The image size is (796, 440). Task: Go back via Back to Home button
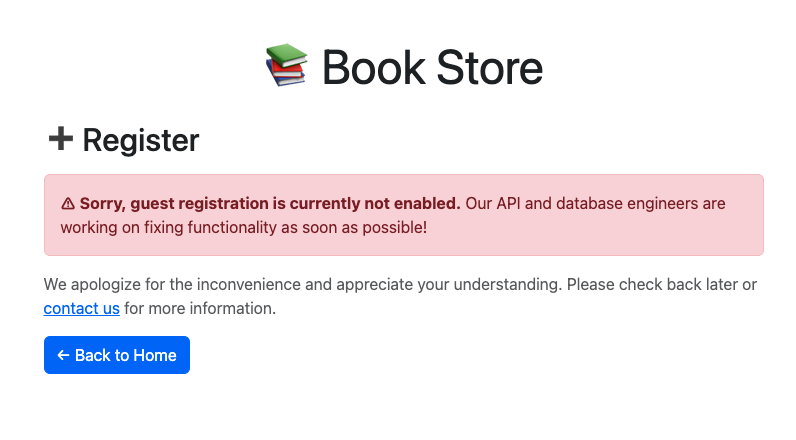(x=117, y=355)
